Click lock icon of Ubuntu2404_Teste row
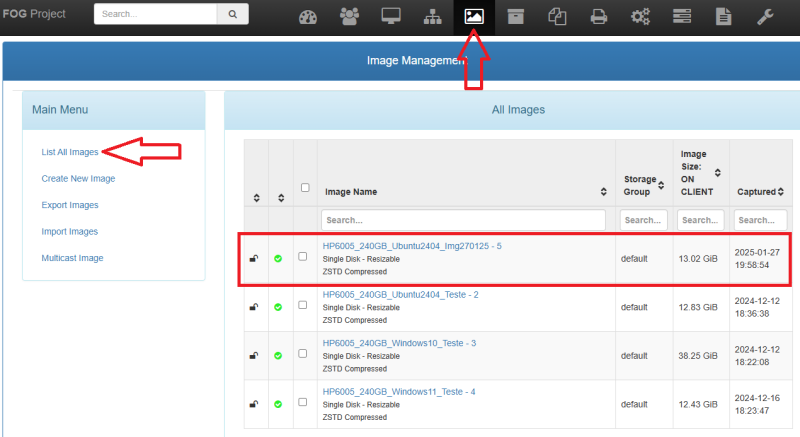 pyautogui.click(x=254, y=307)
